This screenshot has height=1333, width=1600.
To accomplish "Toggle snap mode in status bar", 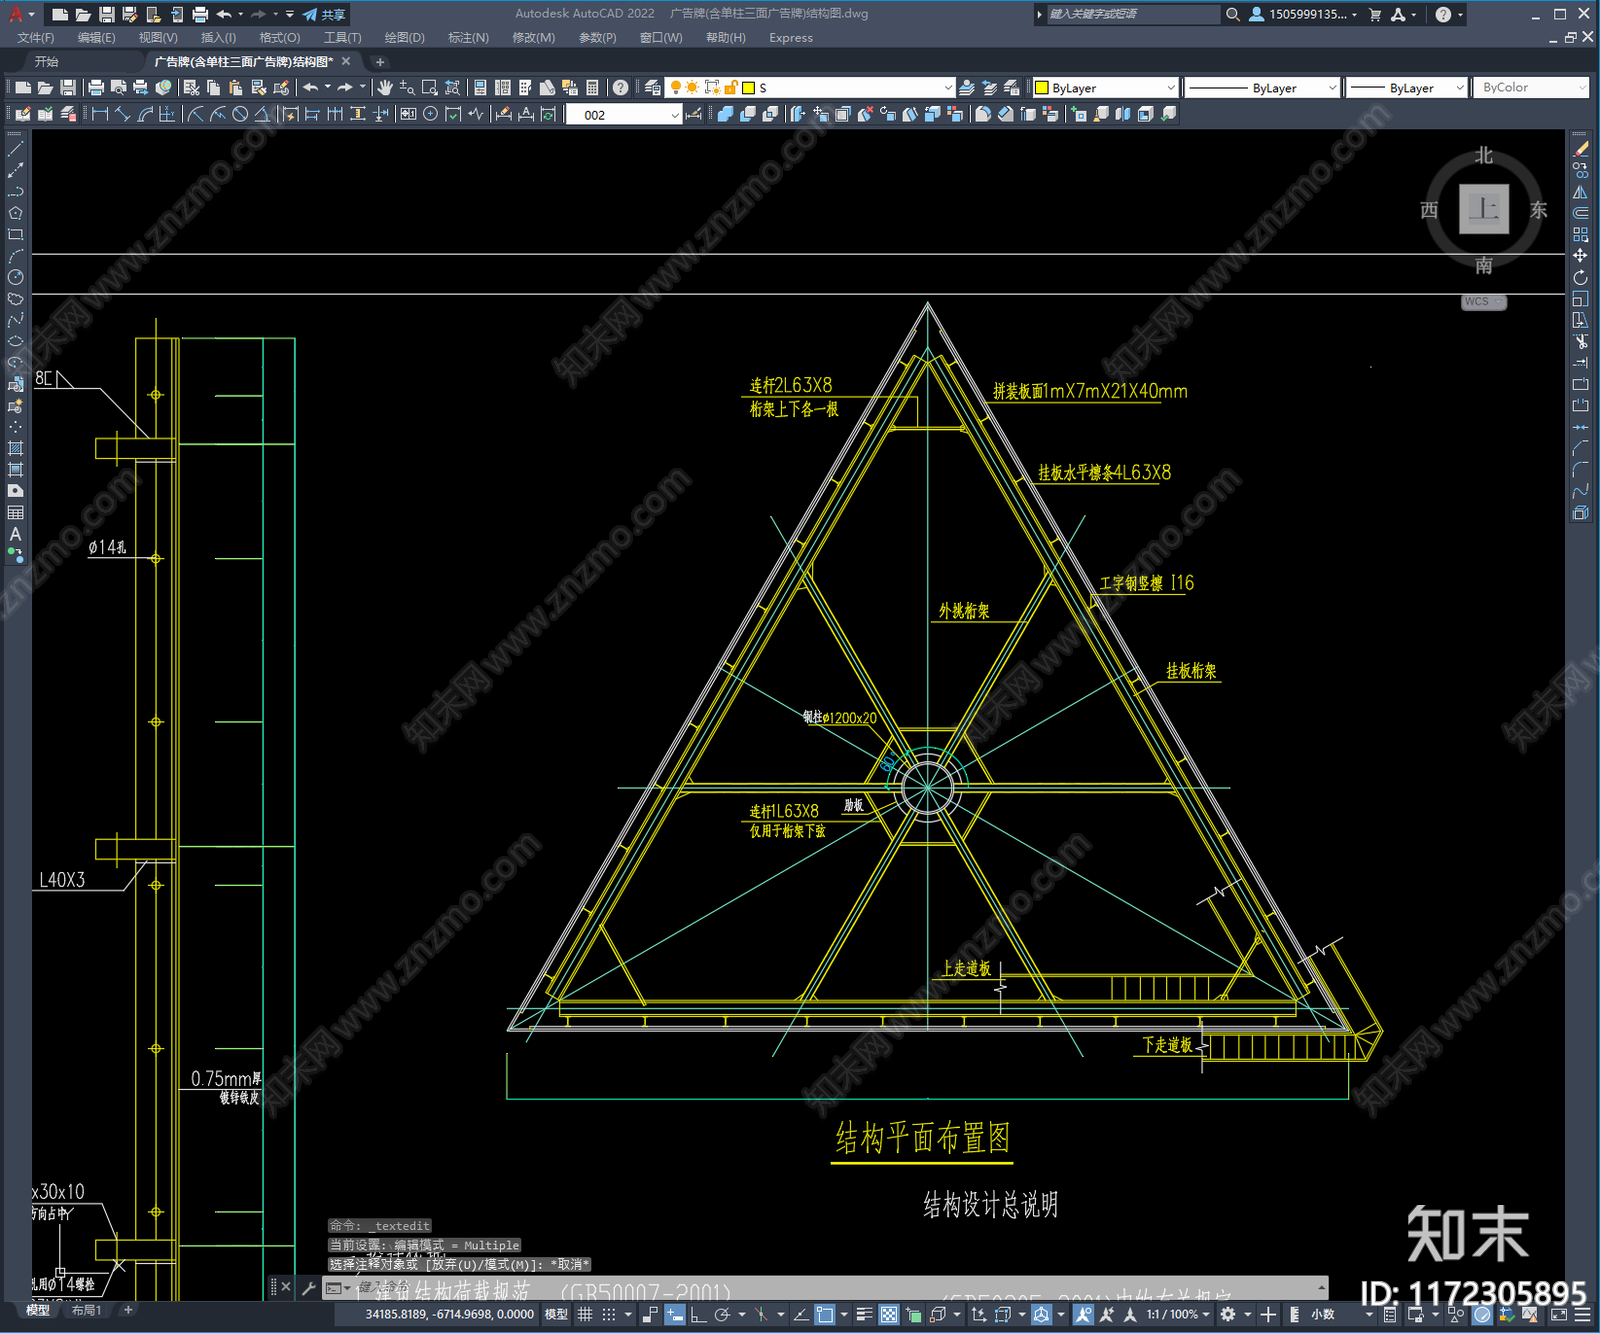I will 608,1315.
